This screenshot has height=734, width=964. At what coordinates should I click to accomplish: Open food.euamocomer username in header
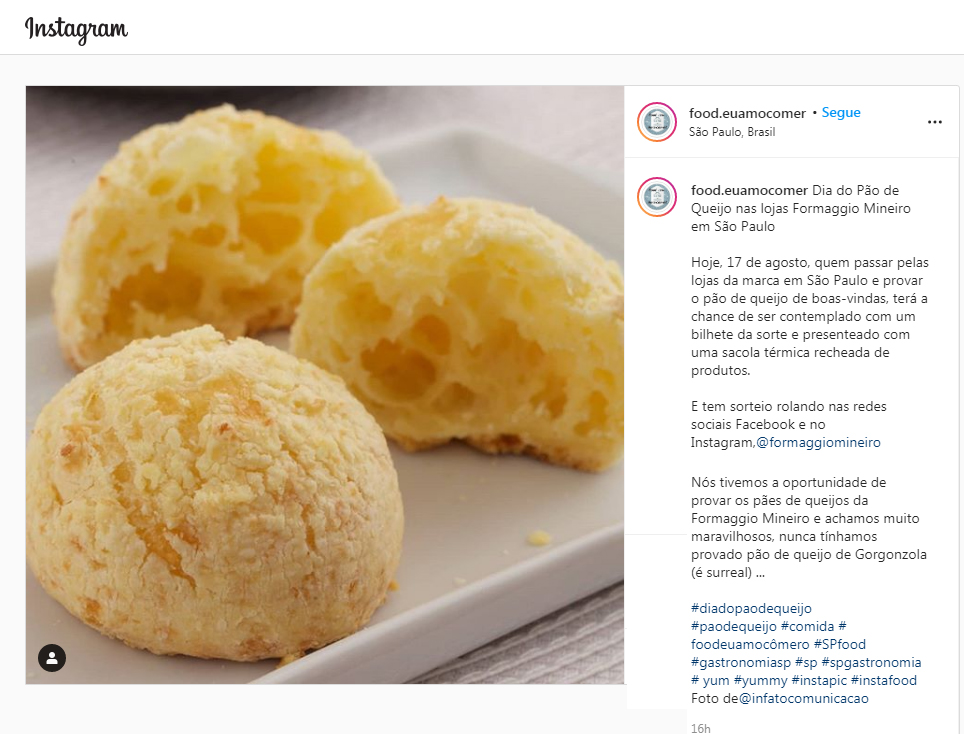tap(747, 113)
